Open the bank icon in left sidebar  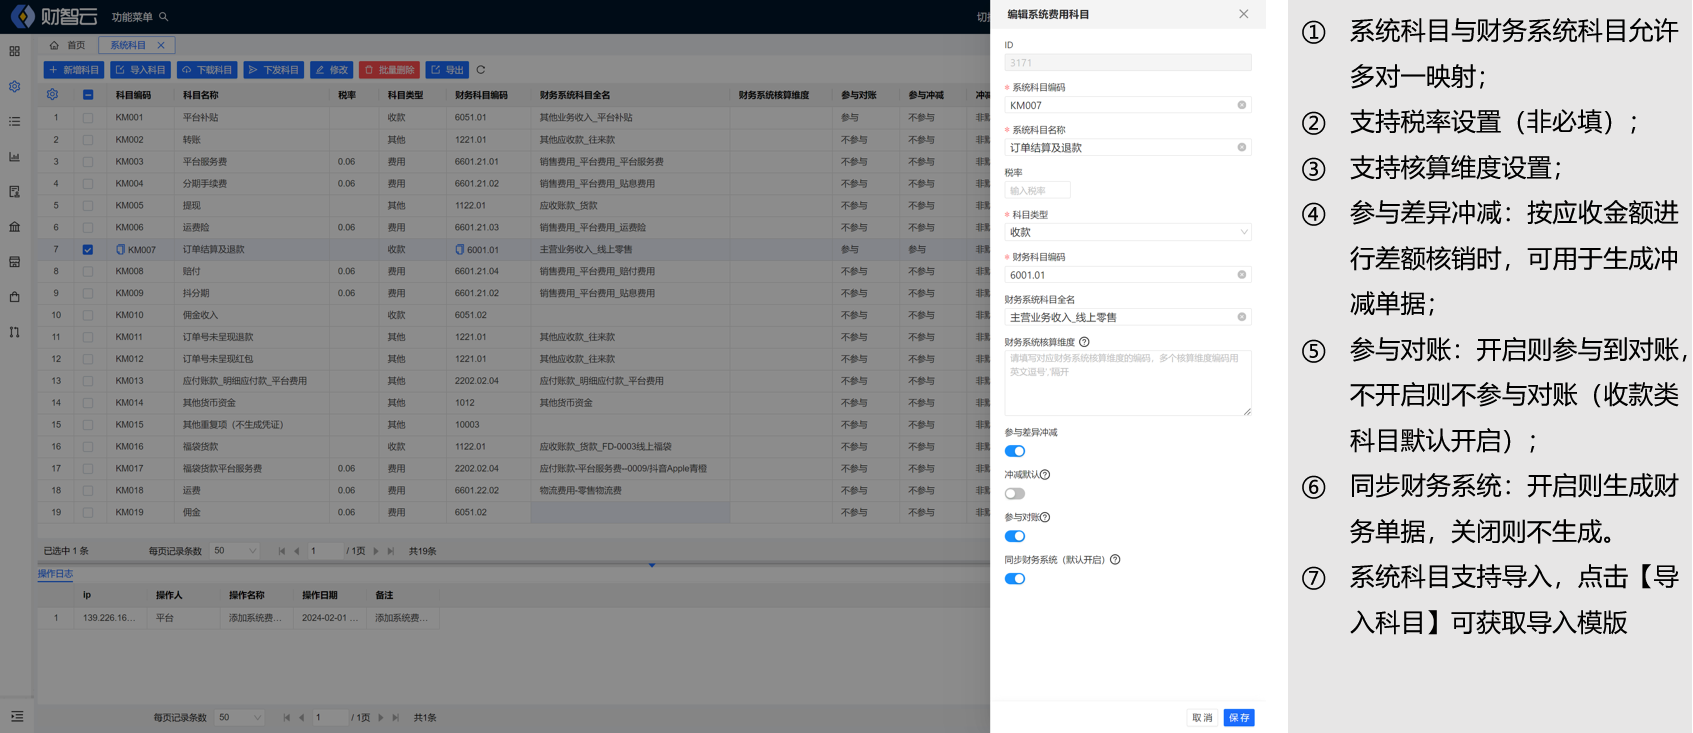tap(15, 227)
